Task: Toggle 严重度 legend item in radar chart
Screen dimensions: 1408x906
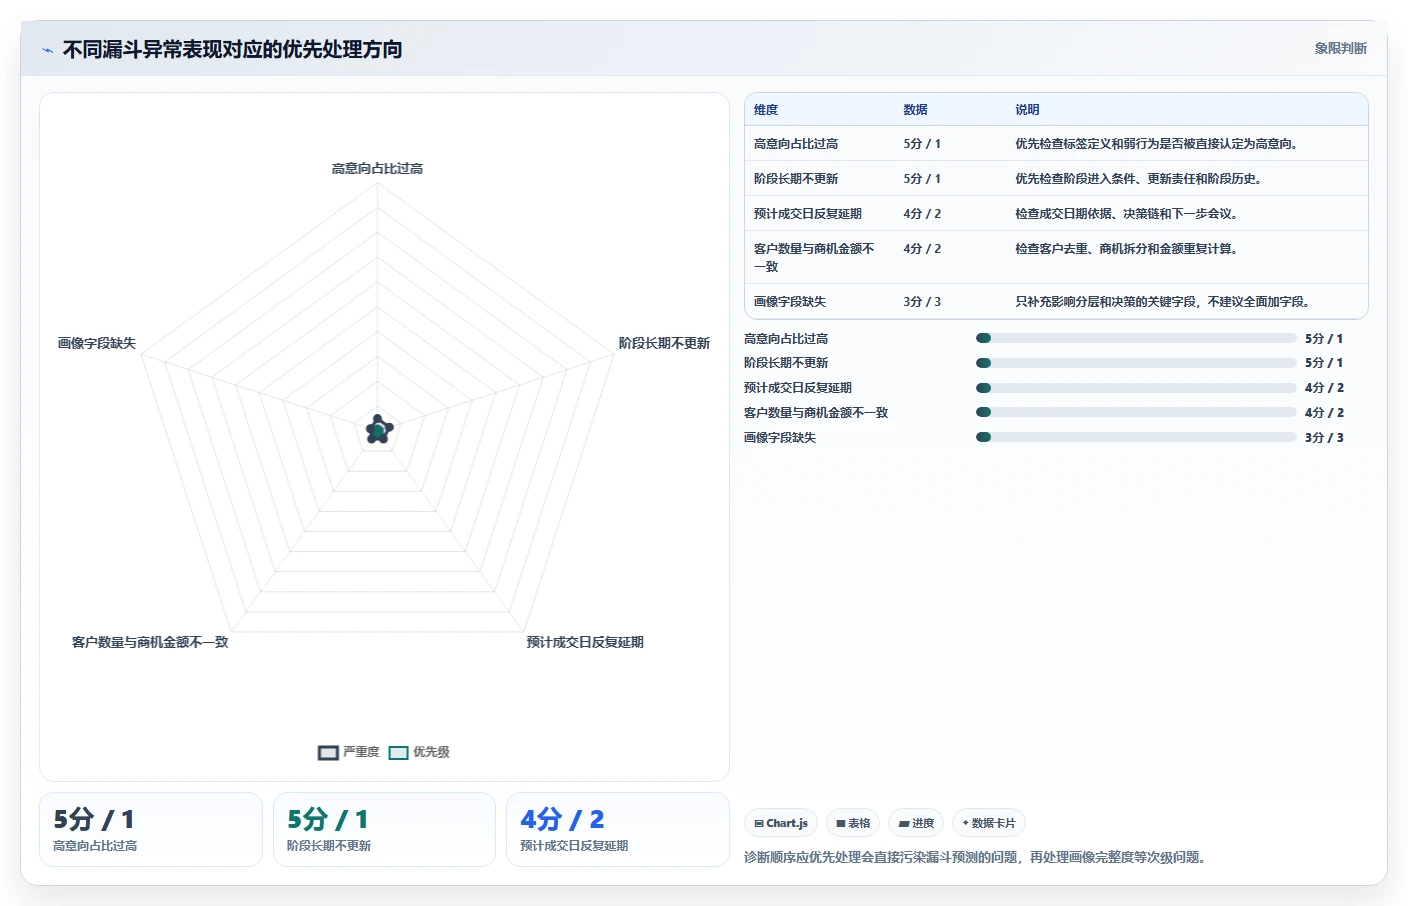Action: coord(349,752)
